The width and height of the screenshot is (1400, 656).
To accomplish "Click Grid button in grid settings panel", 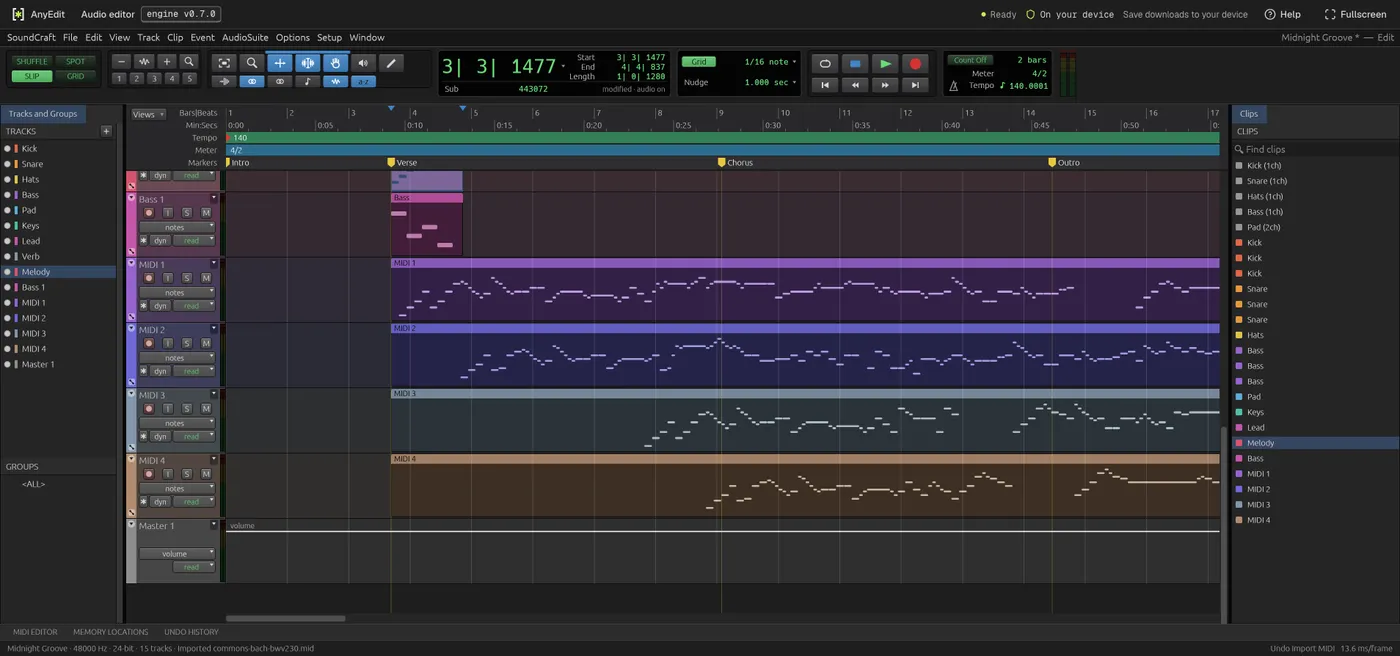I will click(700, 62).
